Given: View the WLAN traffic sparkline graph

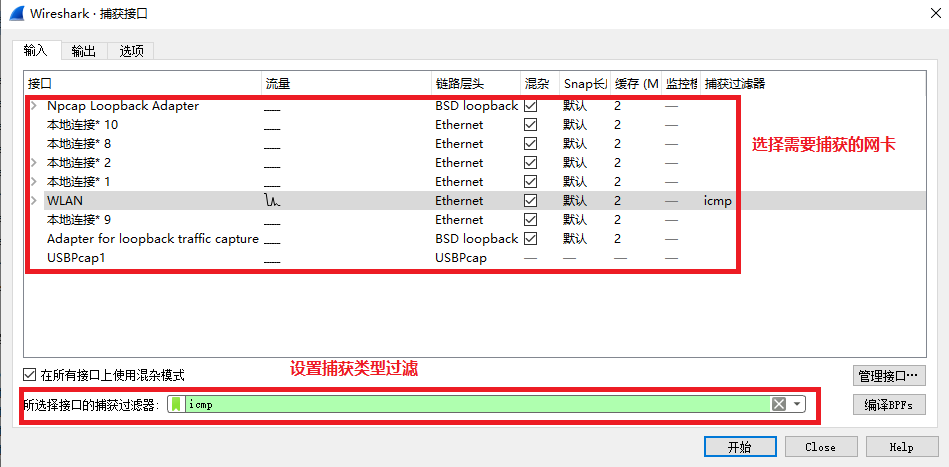Looking at the screenshot, I should point(272,201).
